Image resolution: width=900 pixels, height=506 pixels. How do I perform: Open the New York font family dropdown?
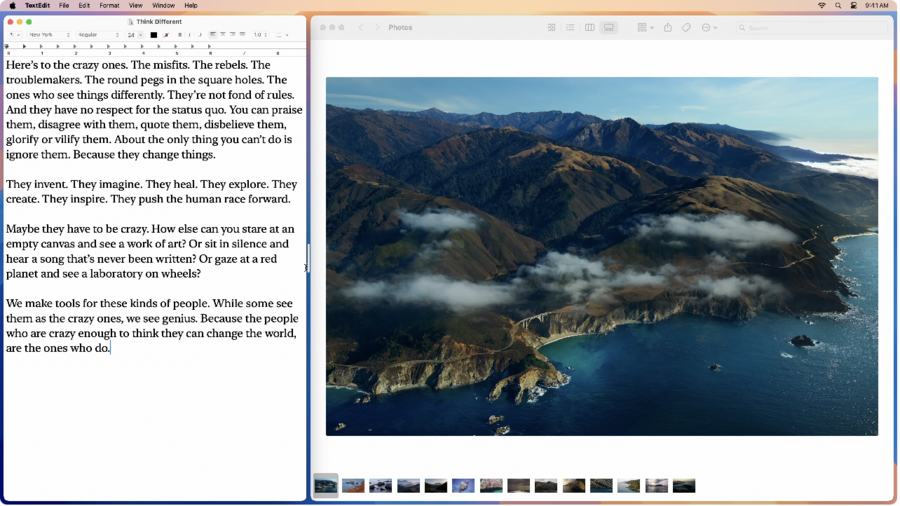pyautogui.click(x=49, y=35)
